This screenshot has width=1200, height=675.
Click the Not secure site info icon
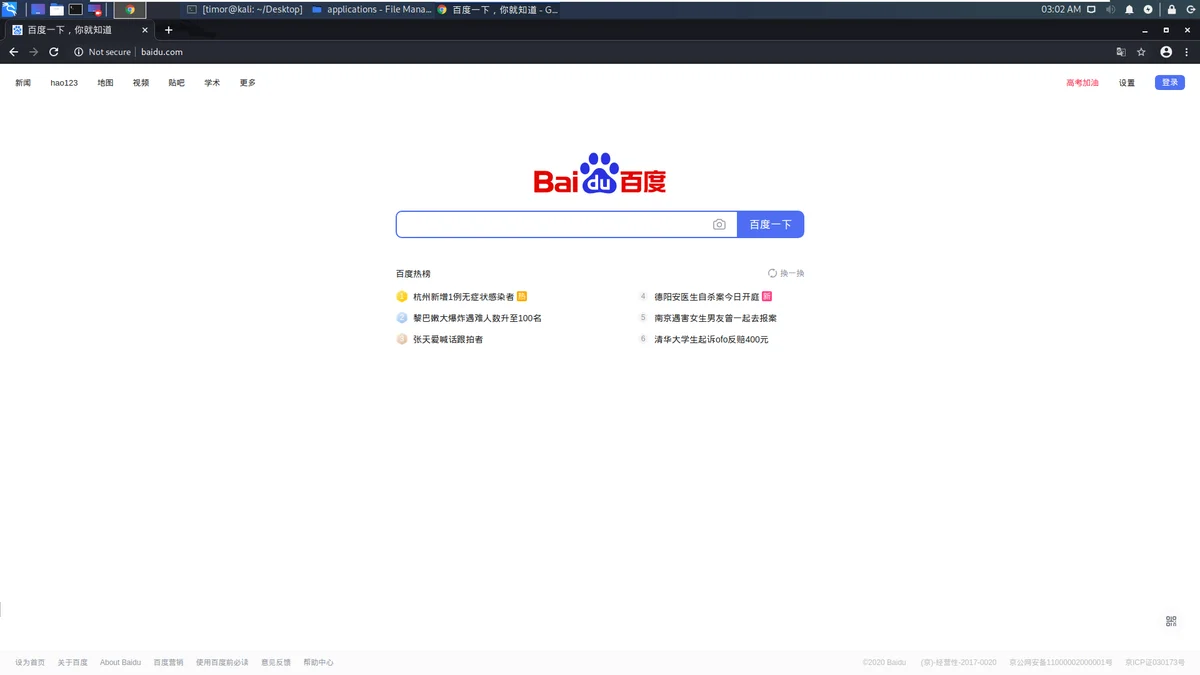tap(79, 52)
